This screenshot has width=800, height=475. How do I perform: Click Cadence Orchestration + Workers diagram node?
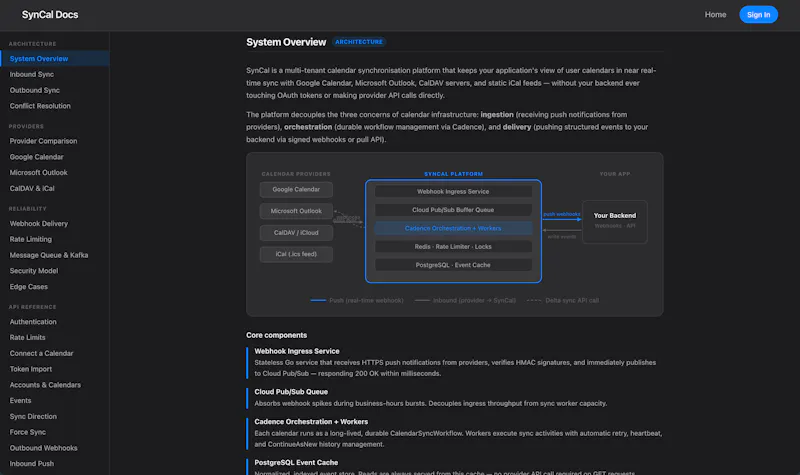coord(453,229)
